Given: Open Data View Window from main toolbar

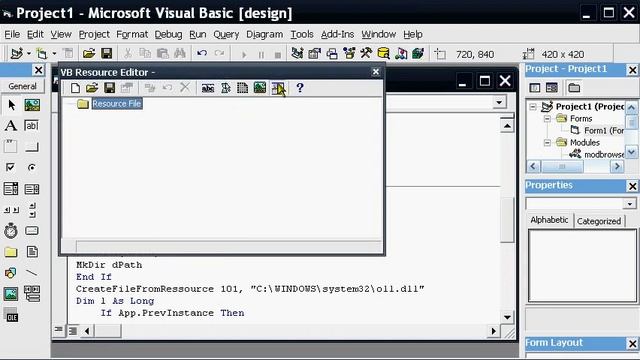Looking at the screenshot, I should tap(383, 53).
